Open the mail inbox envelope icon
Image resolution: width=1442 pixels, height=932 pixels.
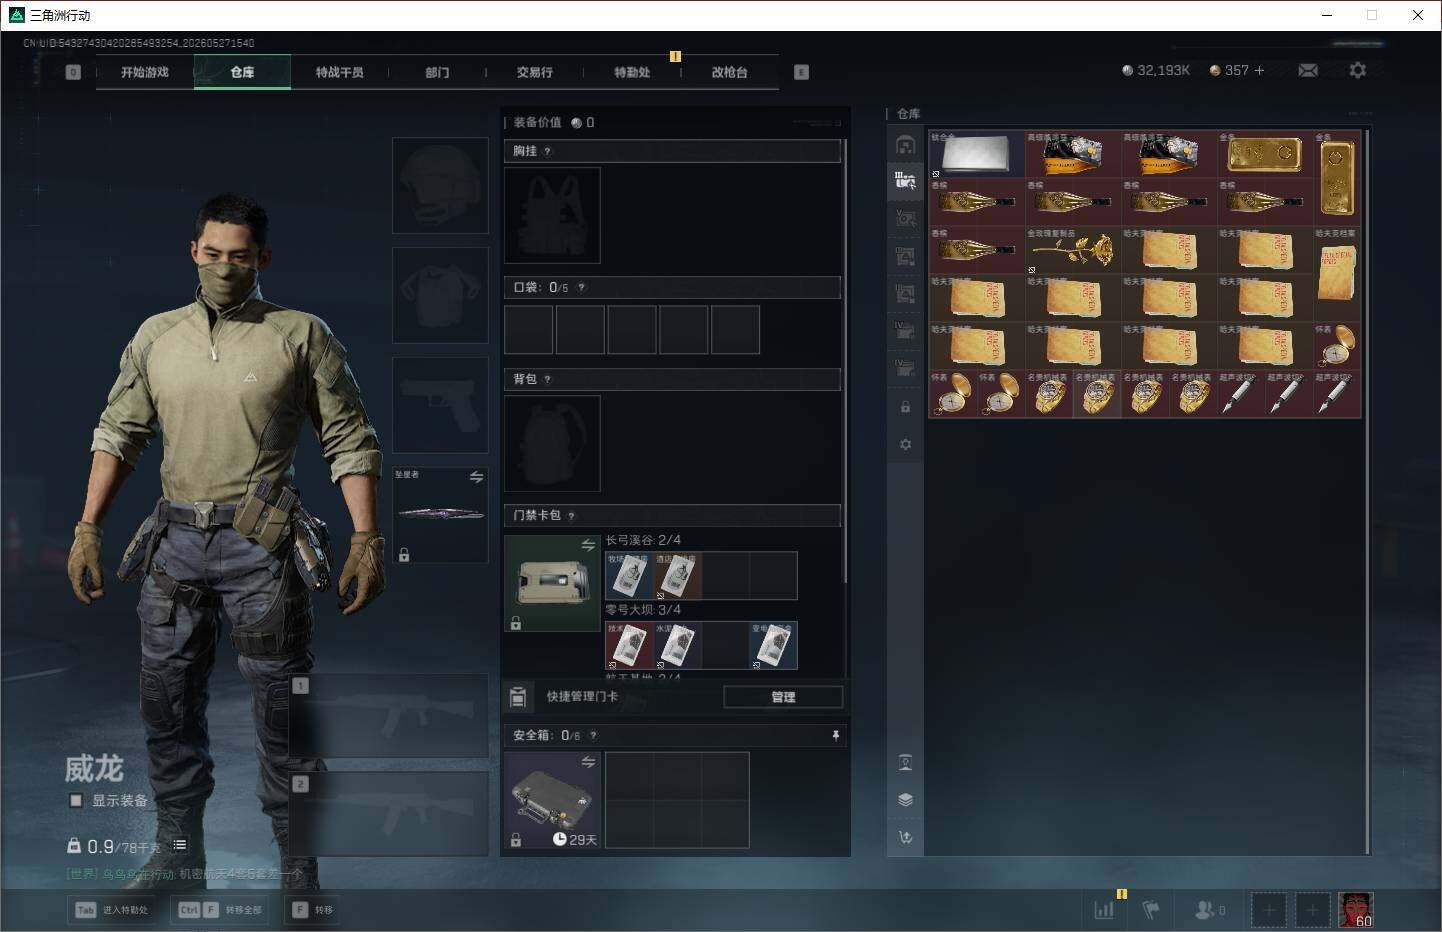[1308, 70]
